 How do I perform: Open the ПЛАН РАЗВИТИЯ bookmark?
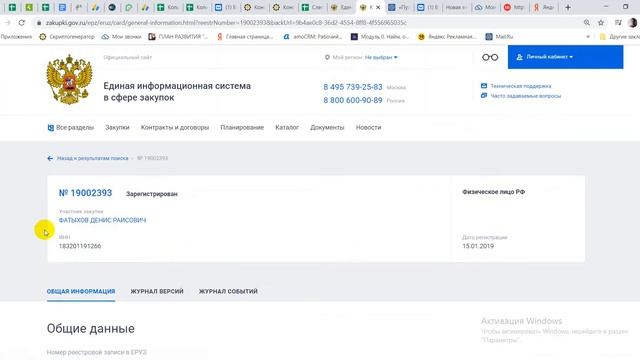(x=178, y=37)
